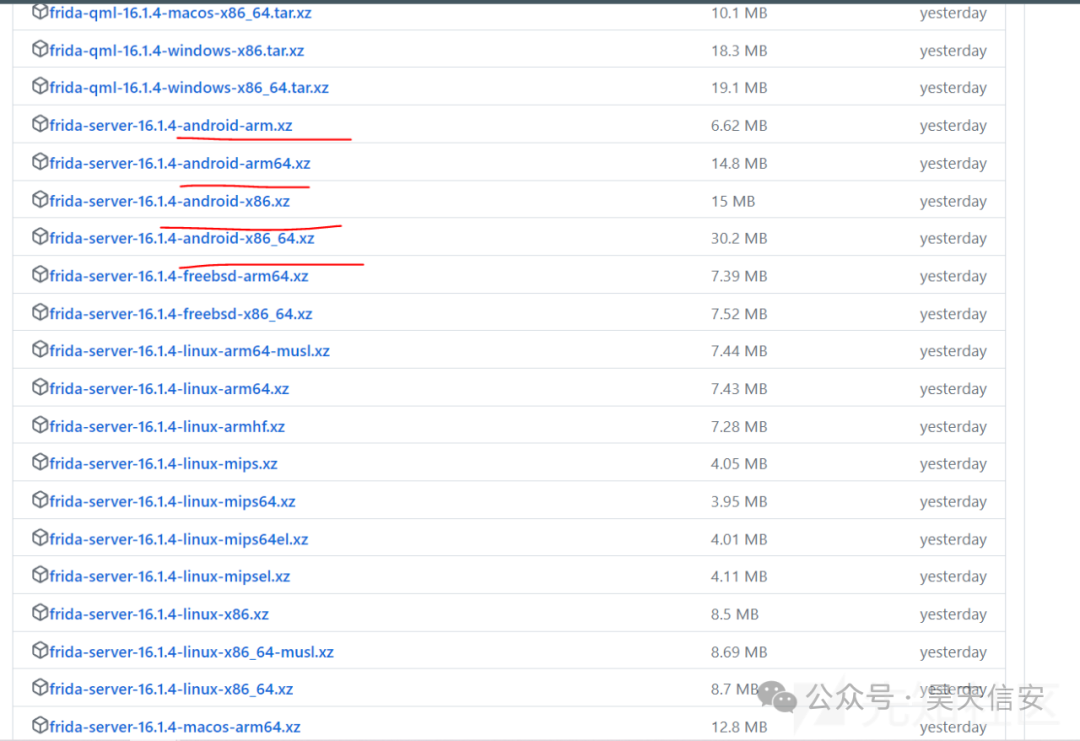Click package icon beside frida-server linux-mips.xz
This screenshot has height=741, width=1080.
[x=40, y=463]
